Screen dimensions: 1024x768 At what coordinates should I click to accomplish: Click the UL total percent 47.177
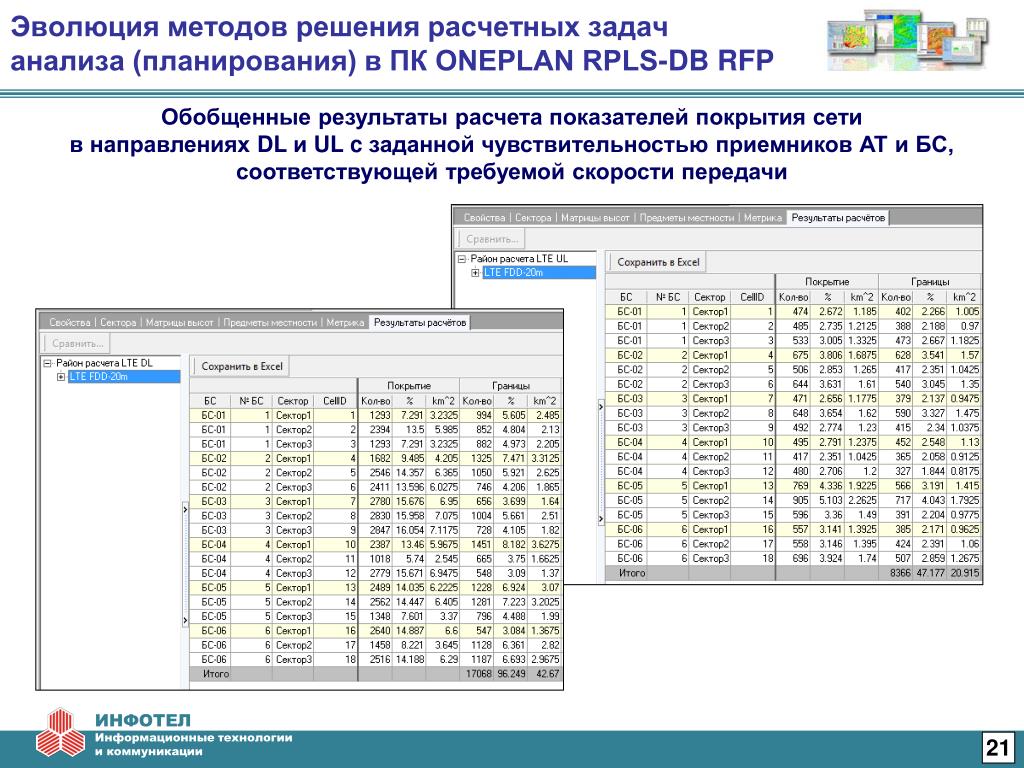pyautogui.click(x=929, y=573)
